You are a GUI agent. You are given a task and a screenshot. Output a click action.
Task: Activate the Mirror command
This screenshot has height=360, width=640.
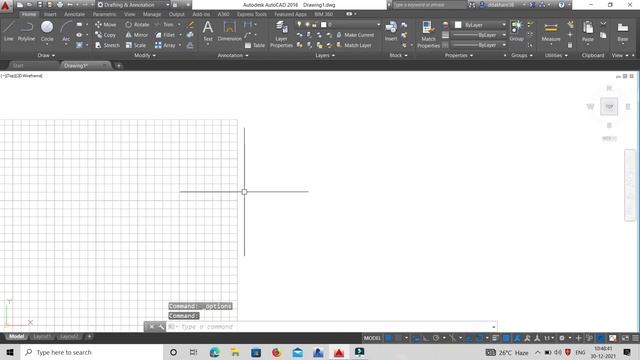(137, 35)
